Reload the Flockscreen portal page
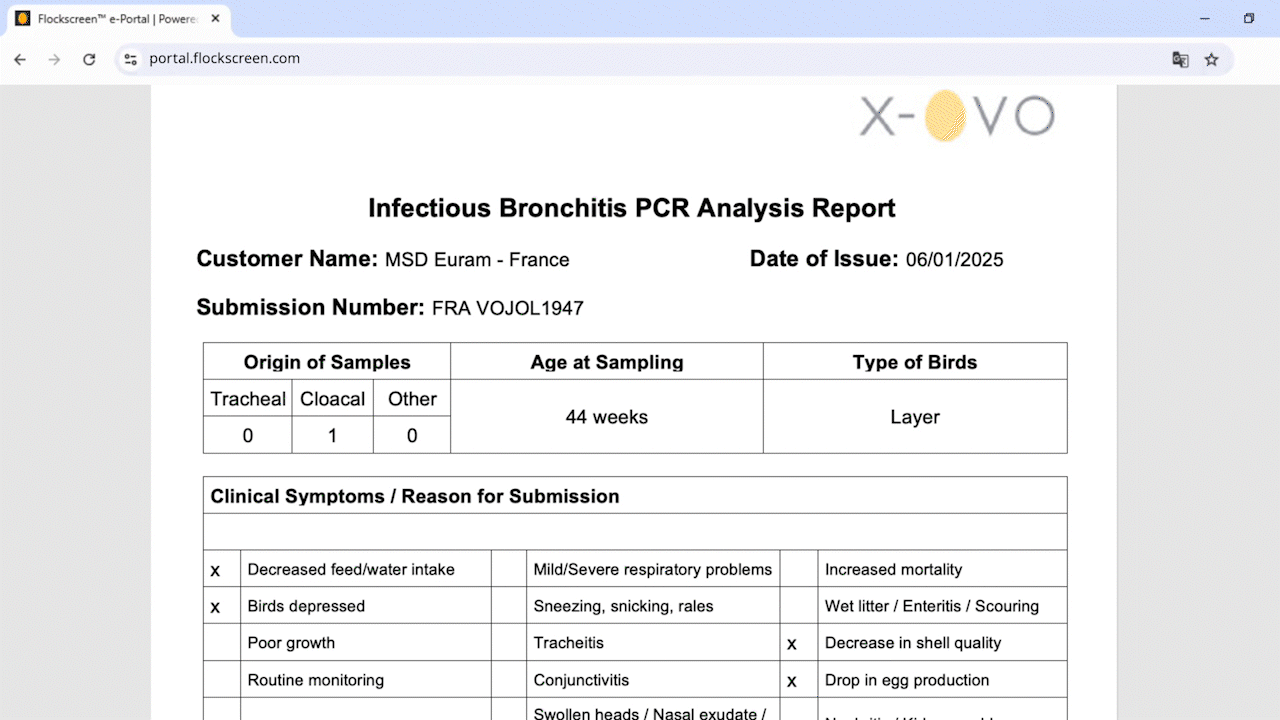This screenshot has width=1280, height=720. (x=89, y=59)
